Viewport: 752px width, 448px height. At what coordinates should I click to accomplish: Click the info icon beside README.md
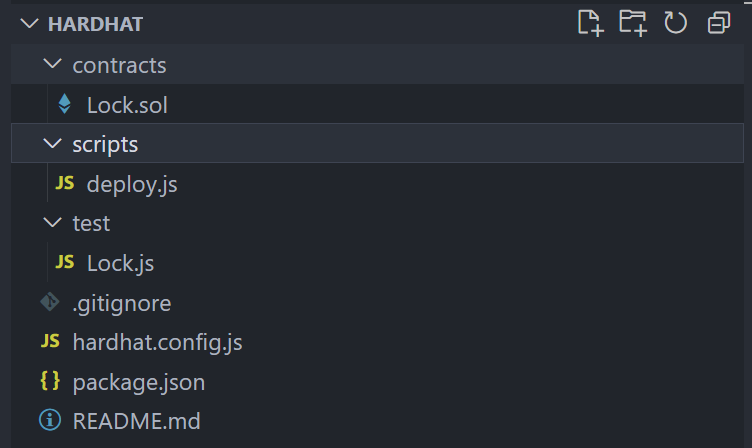tap(50, 420)
